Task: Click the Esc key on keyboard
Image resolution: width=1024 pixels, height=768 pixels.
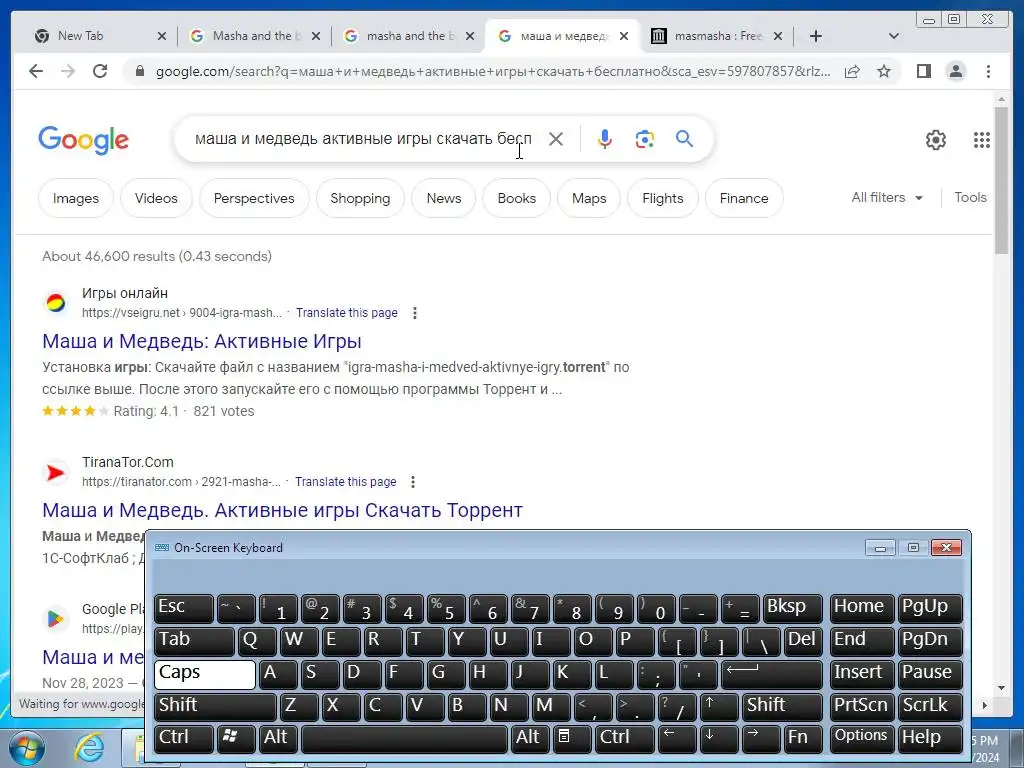Action: pyautogui.click(x=184, y=609)
